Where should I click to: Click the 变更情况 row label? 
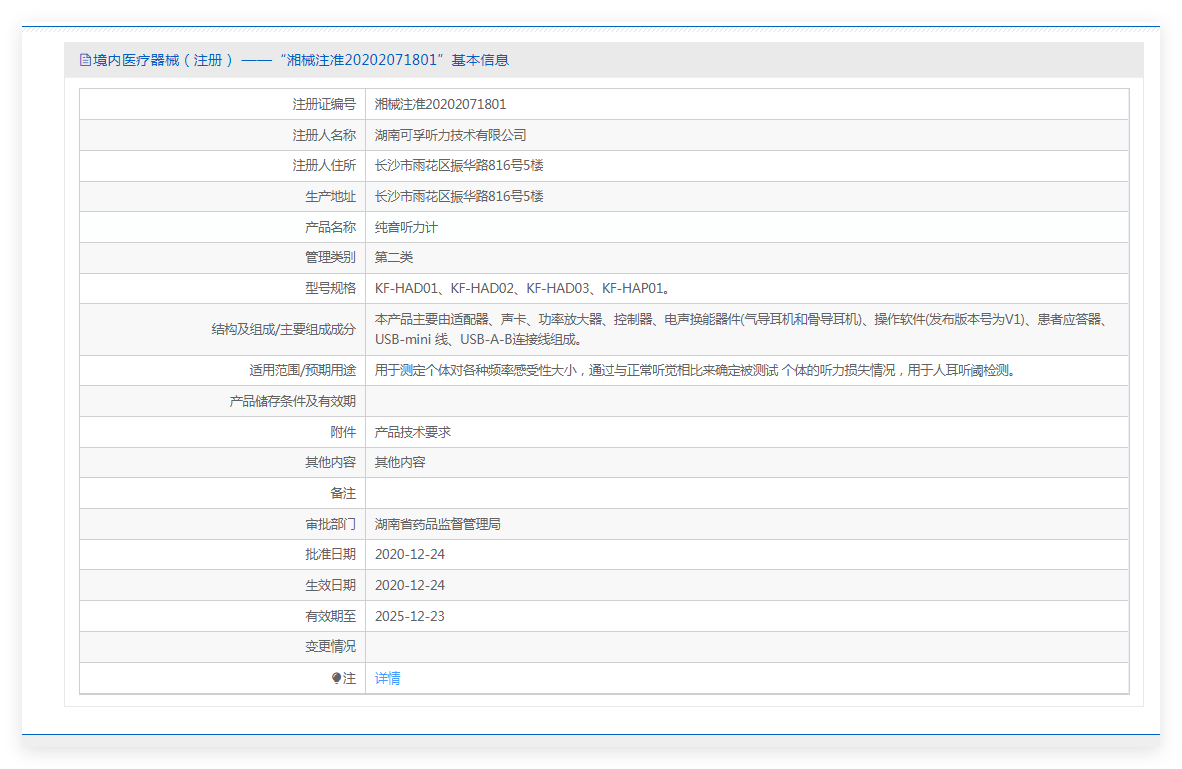330,646
